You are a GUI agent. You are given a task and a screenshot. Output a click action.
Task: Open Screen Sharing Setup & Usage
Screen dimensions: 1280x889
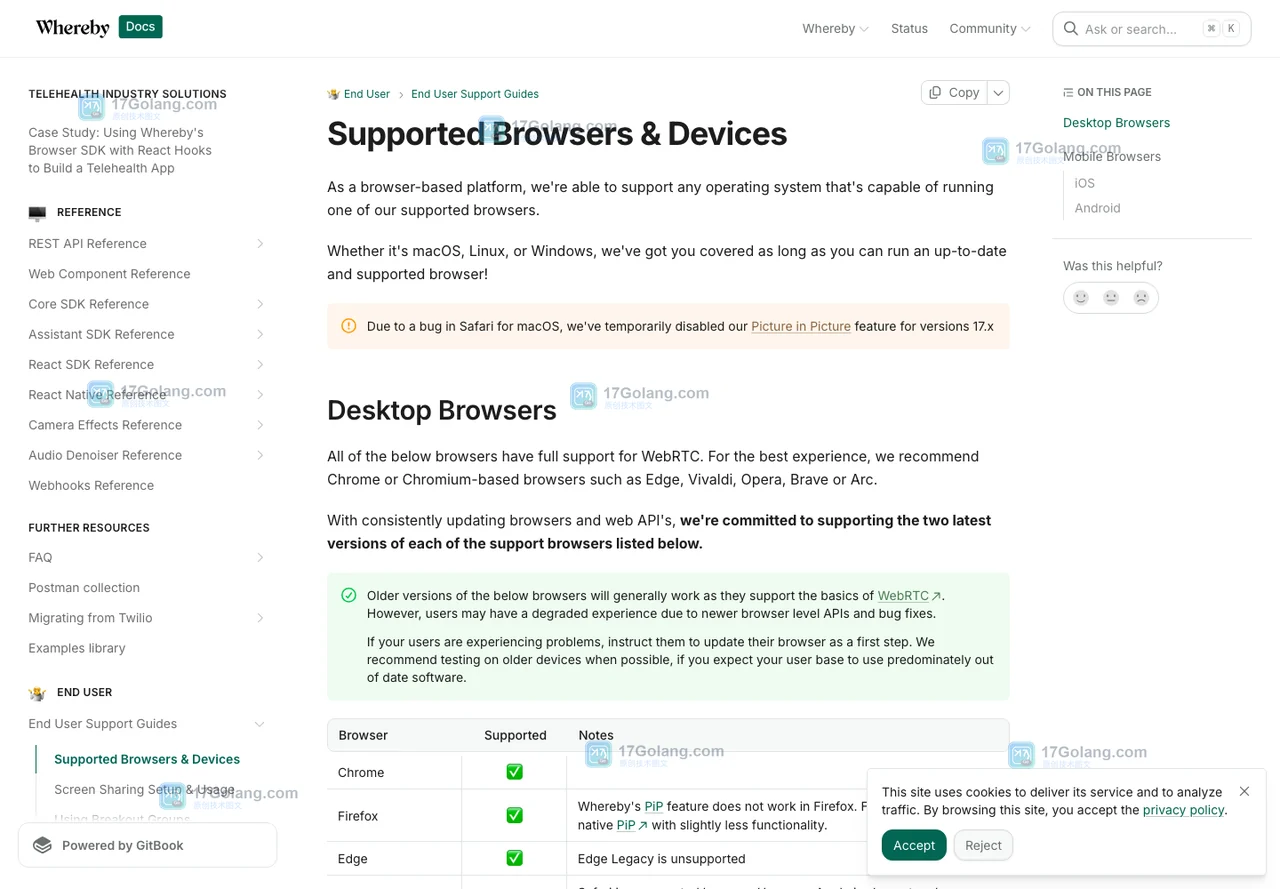[144, 790]
